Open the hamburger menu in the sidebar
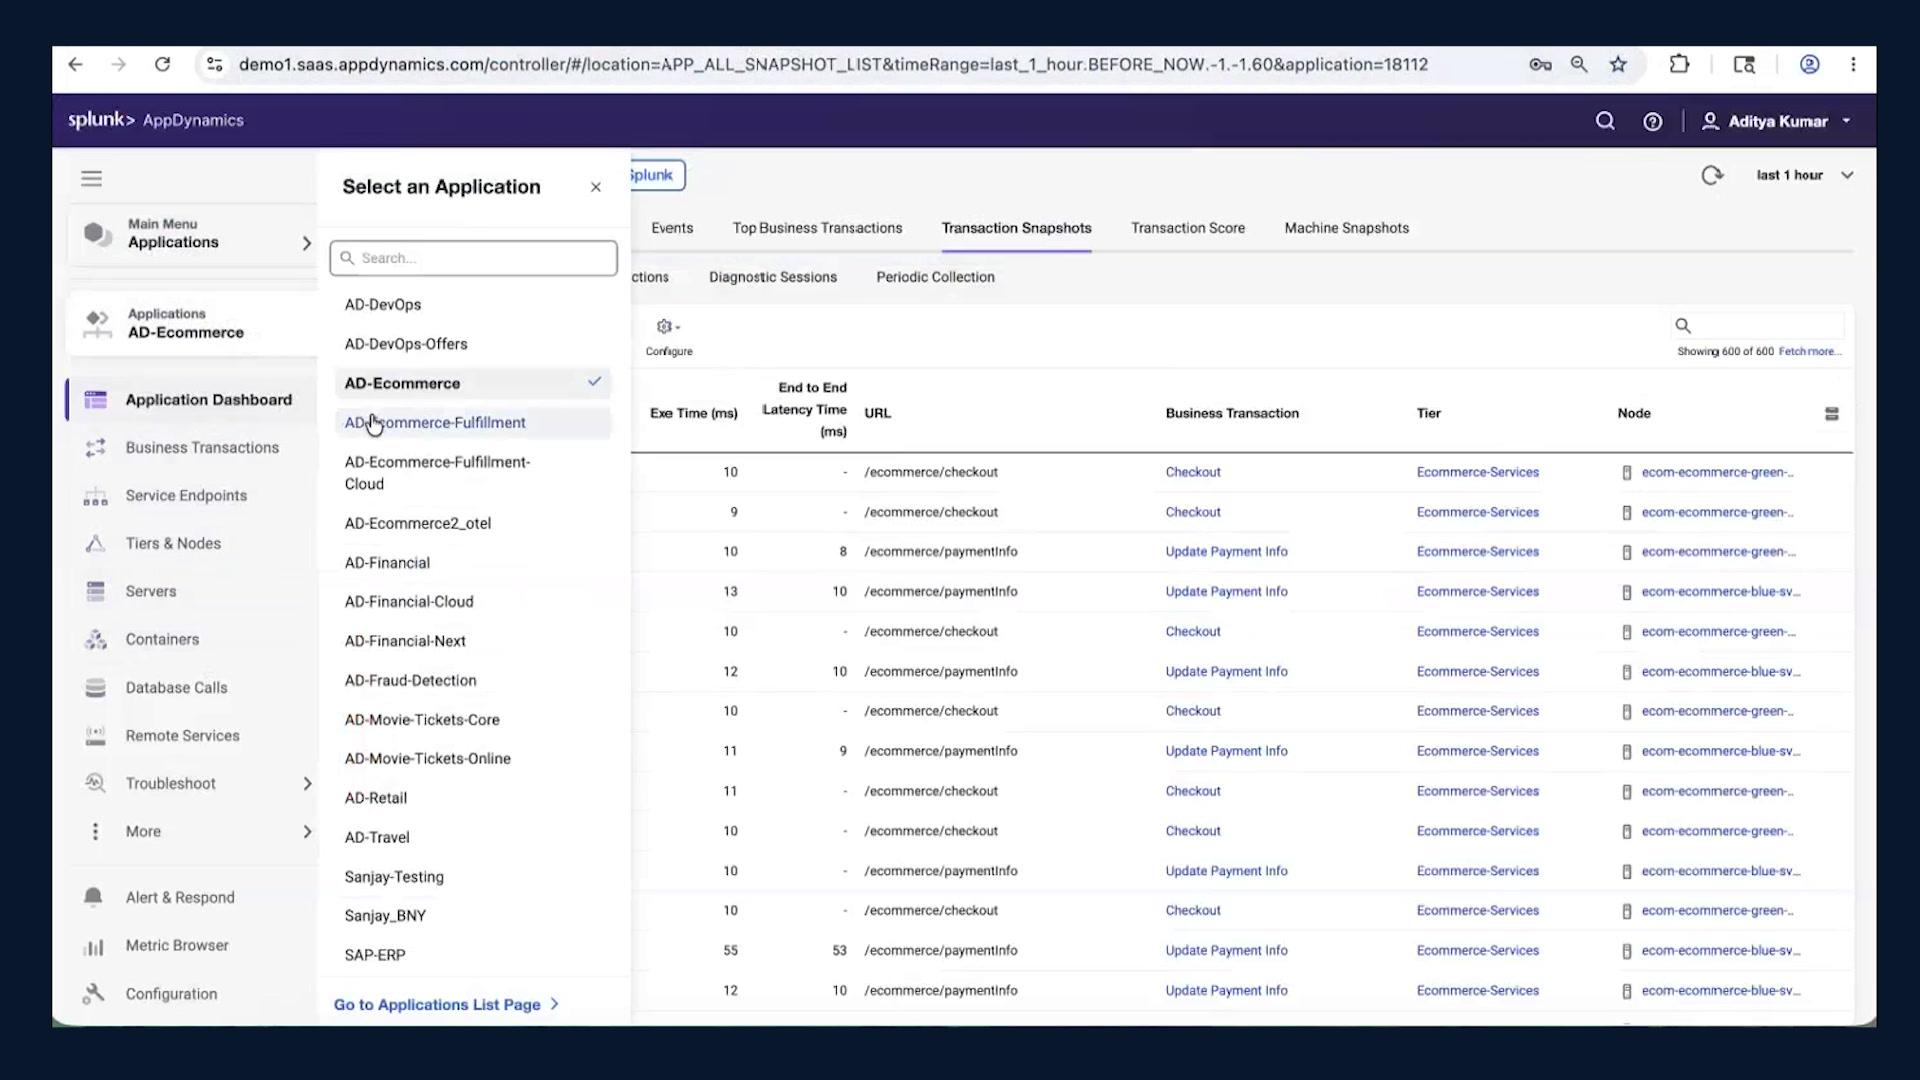This screenshot has height=1080, width=1920. point(91,178)
